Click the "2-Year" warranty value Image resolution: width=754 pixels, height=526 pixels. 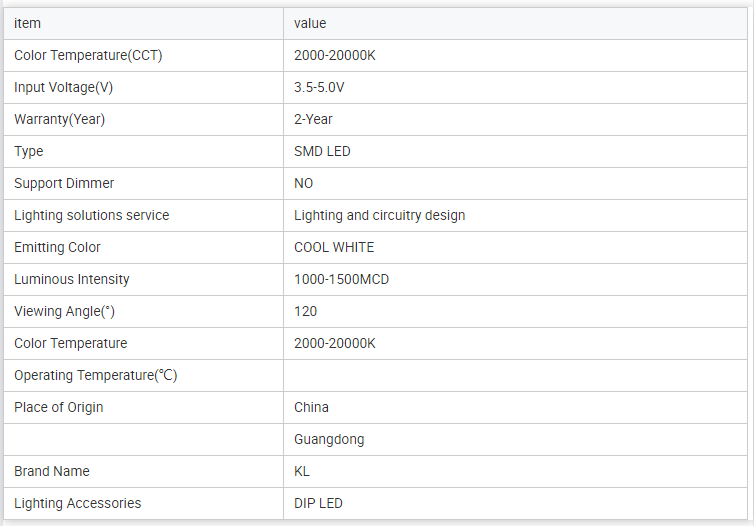point(313,119)
